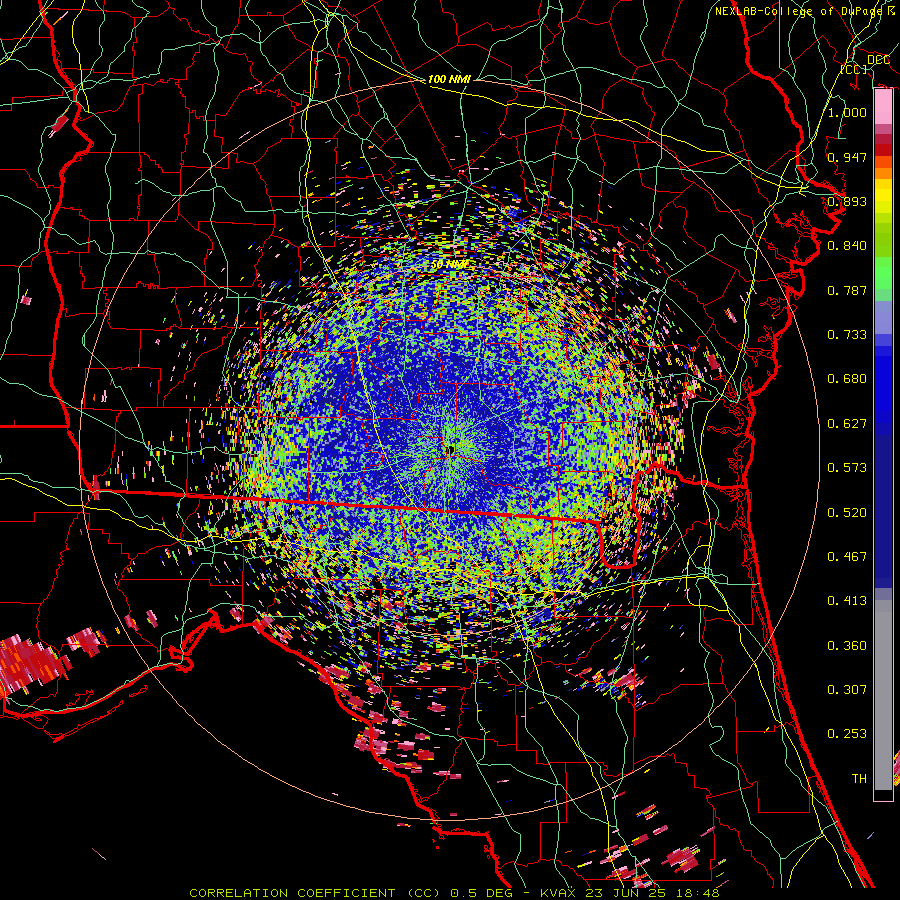Click the Correlation Coefficient caption at bottom
Screen dimensions: 900x900
pos(454,893)
